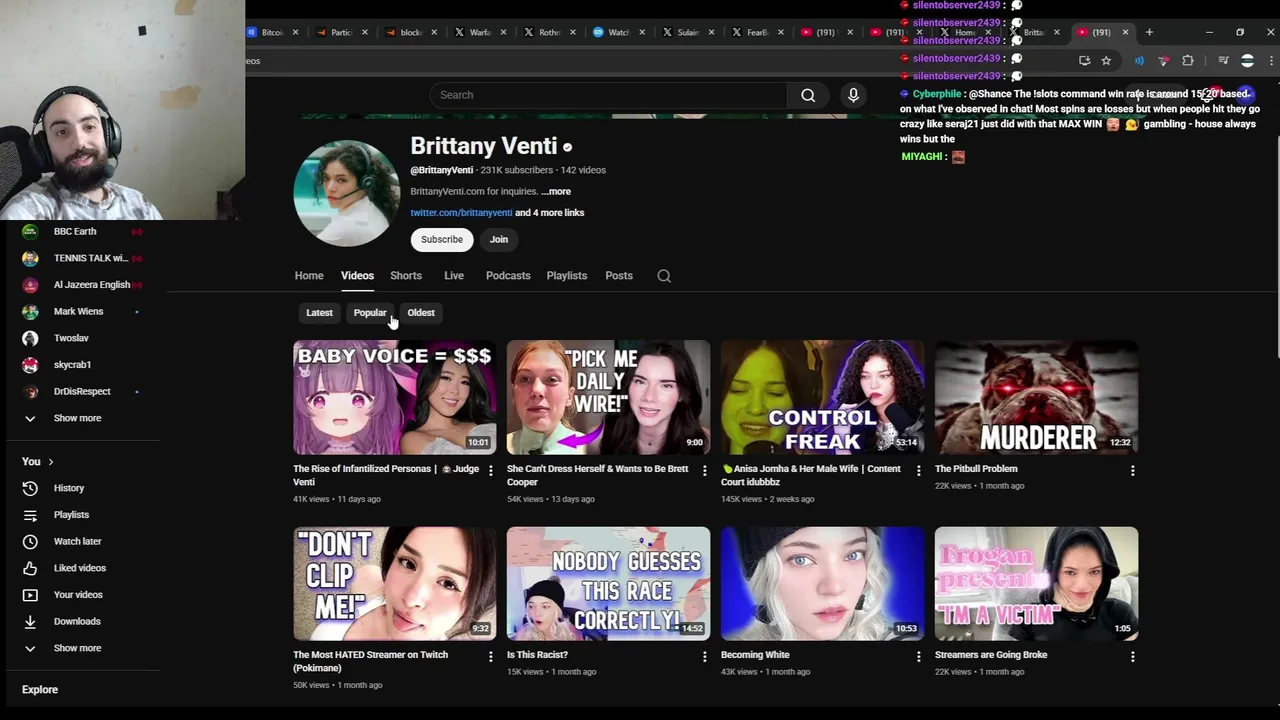Open options menu for The Pitbull Problem
Viewport: 1280px width, 720px height.
[x=1132, y=470]
